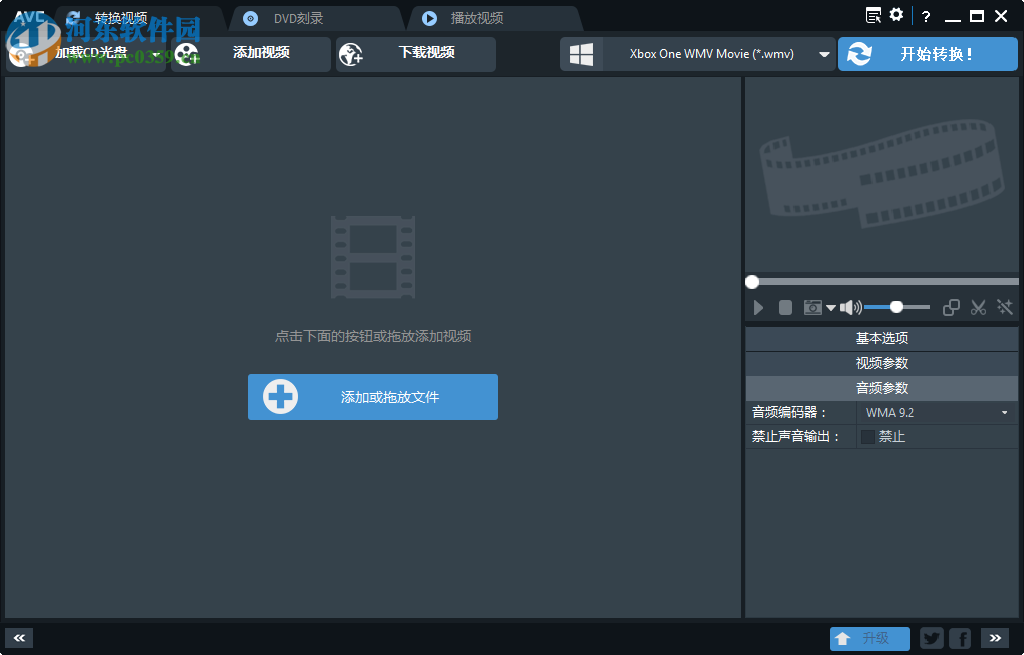
Task: Click the 开始转换 button
Action: pyautogui.click(x=927, y=54)
